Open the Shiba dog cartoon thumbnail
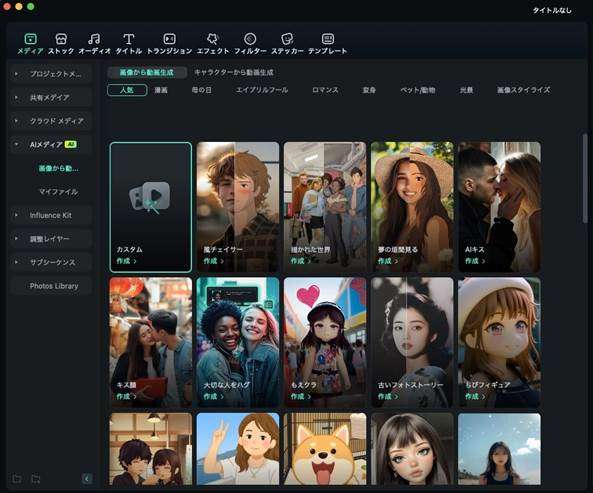The width and height of the screenshot is (593, 493). 325,449
